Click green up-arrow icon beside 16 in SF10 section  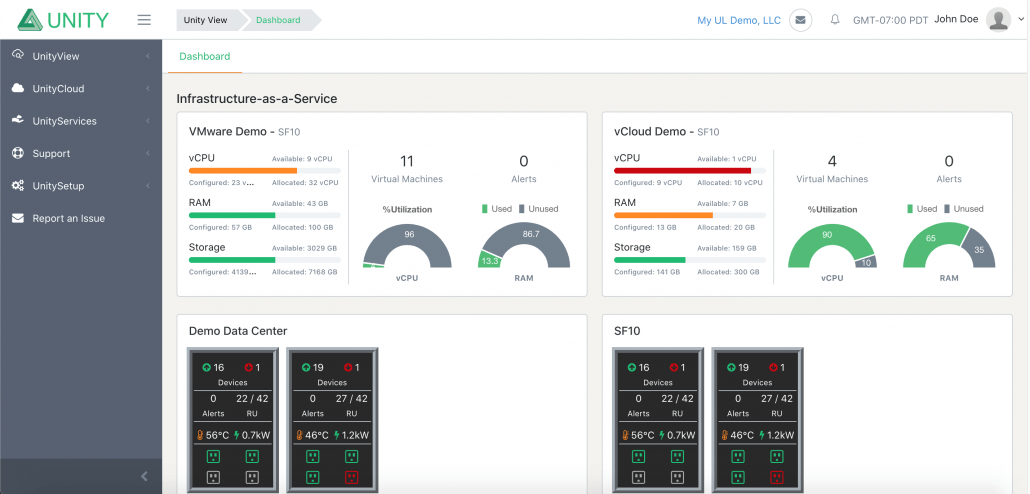[x=633, y=367]
